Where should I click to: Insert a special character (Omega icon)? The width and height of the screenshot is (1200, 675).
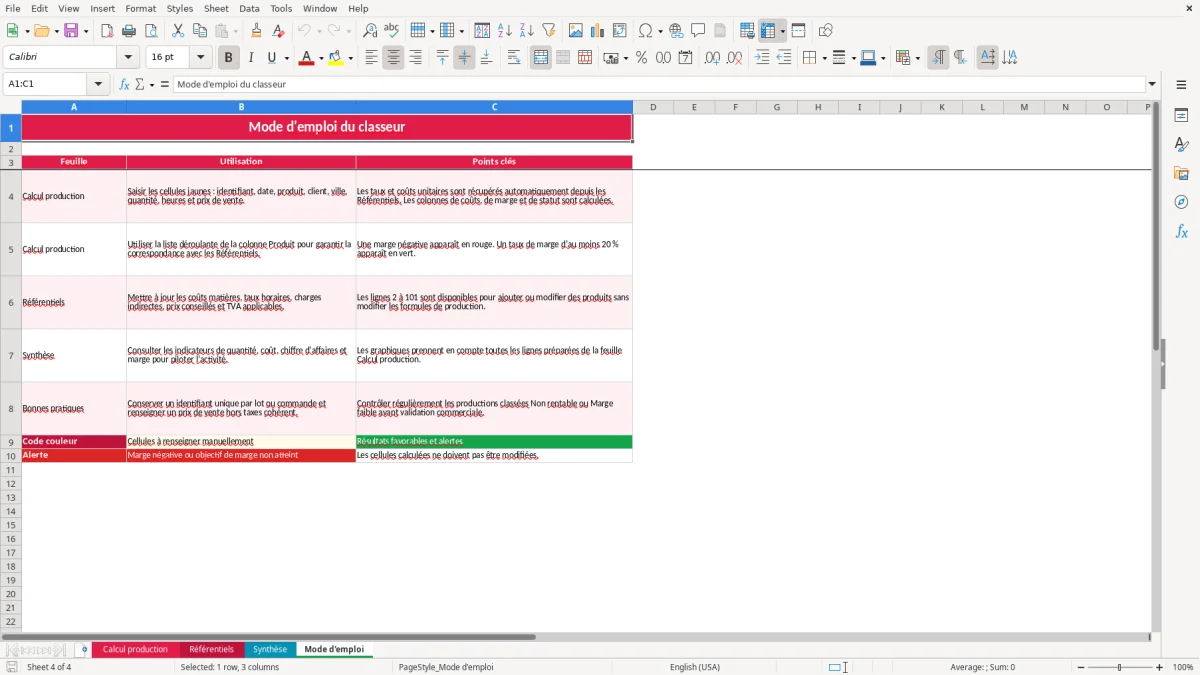pos(646,31)
